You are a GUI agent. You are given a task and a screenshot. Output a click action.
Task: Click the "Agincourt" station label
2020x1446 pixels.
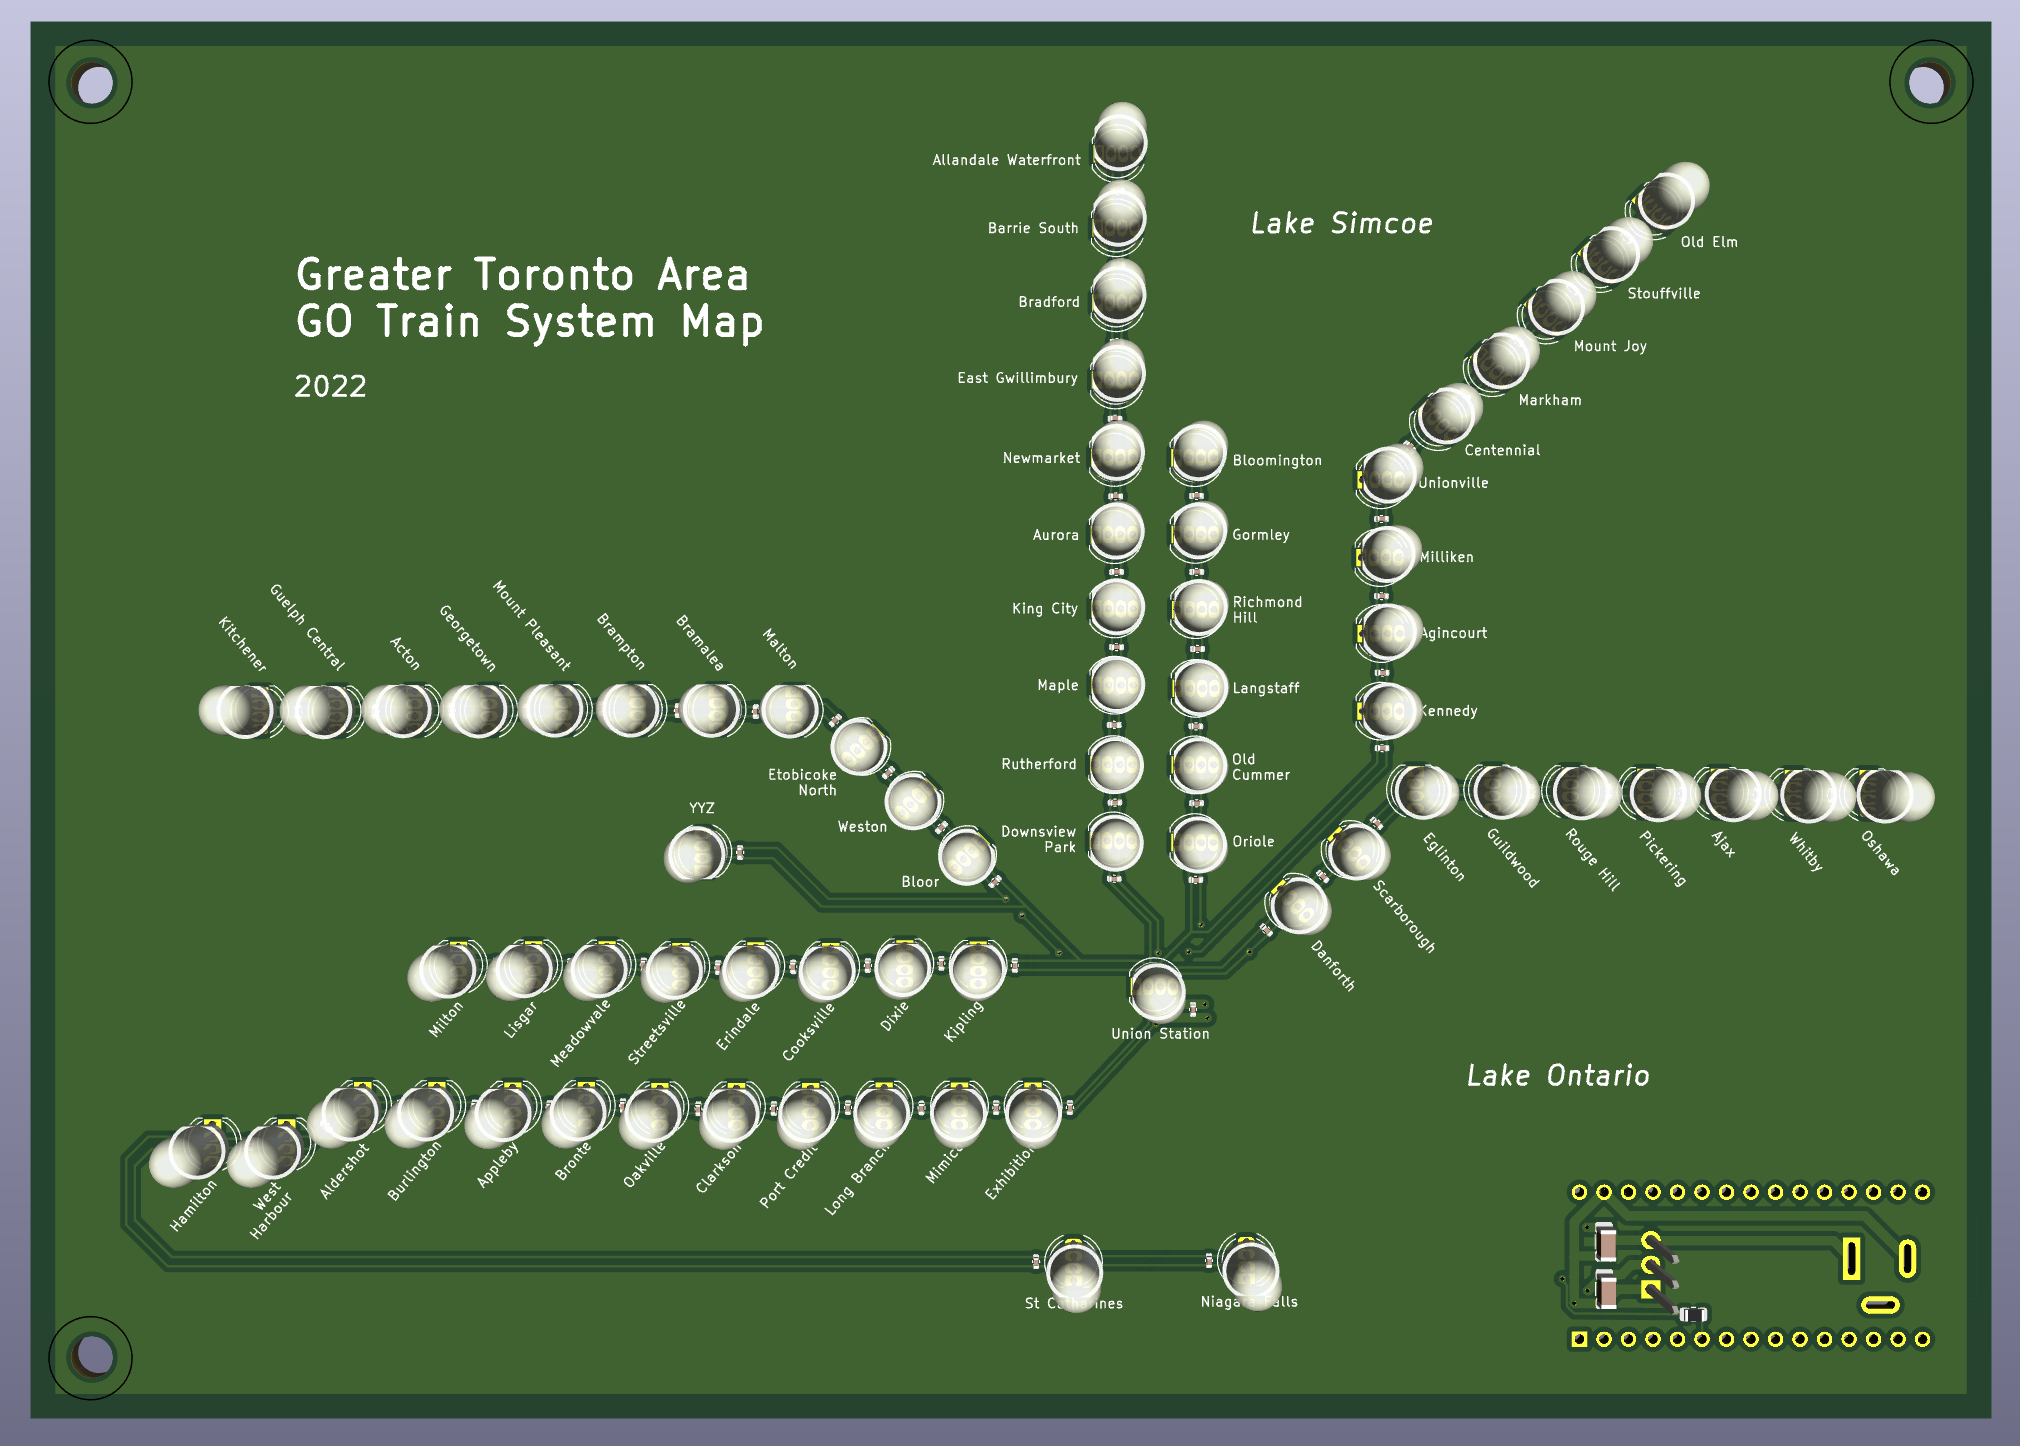point(1453,633)
